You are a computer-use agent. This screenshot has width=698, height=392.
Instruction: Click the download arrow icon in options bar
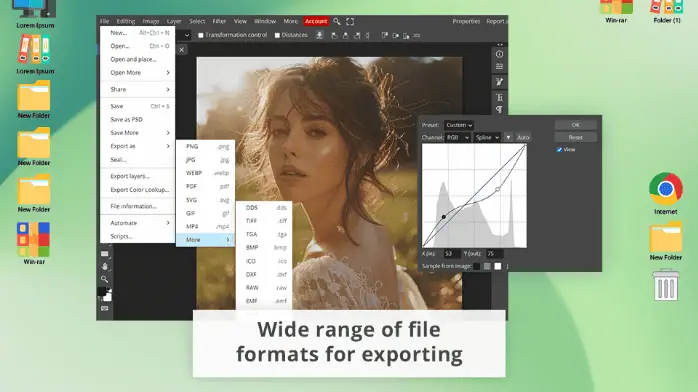[320, 35]
